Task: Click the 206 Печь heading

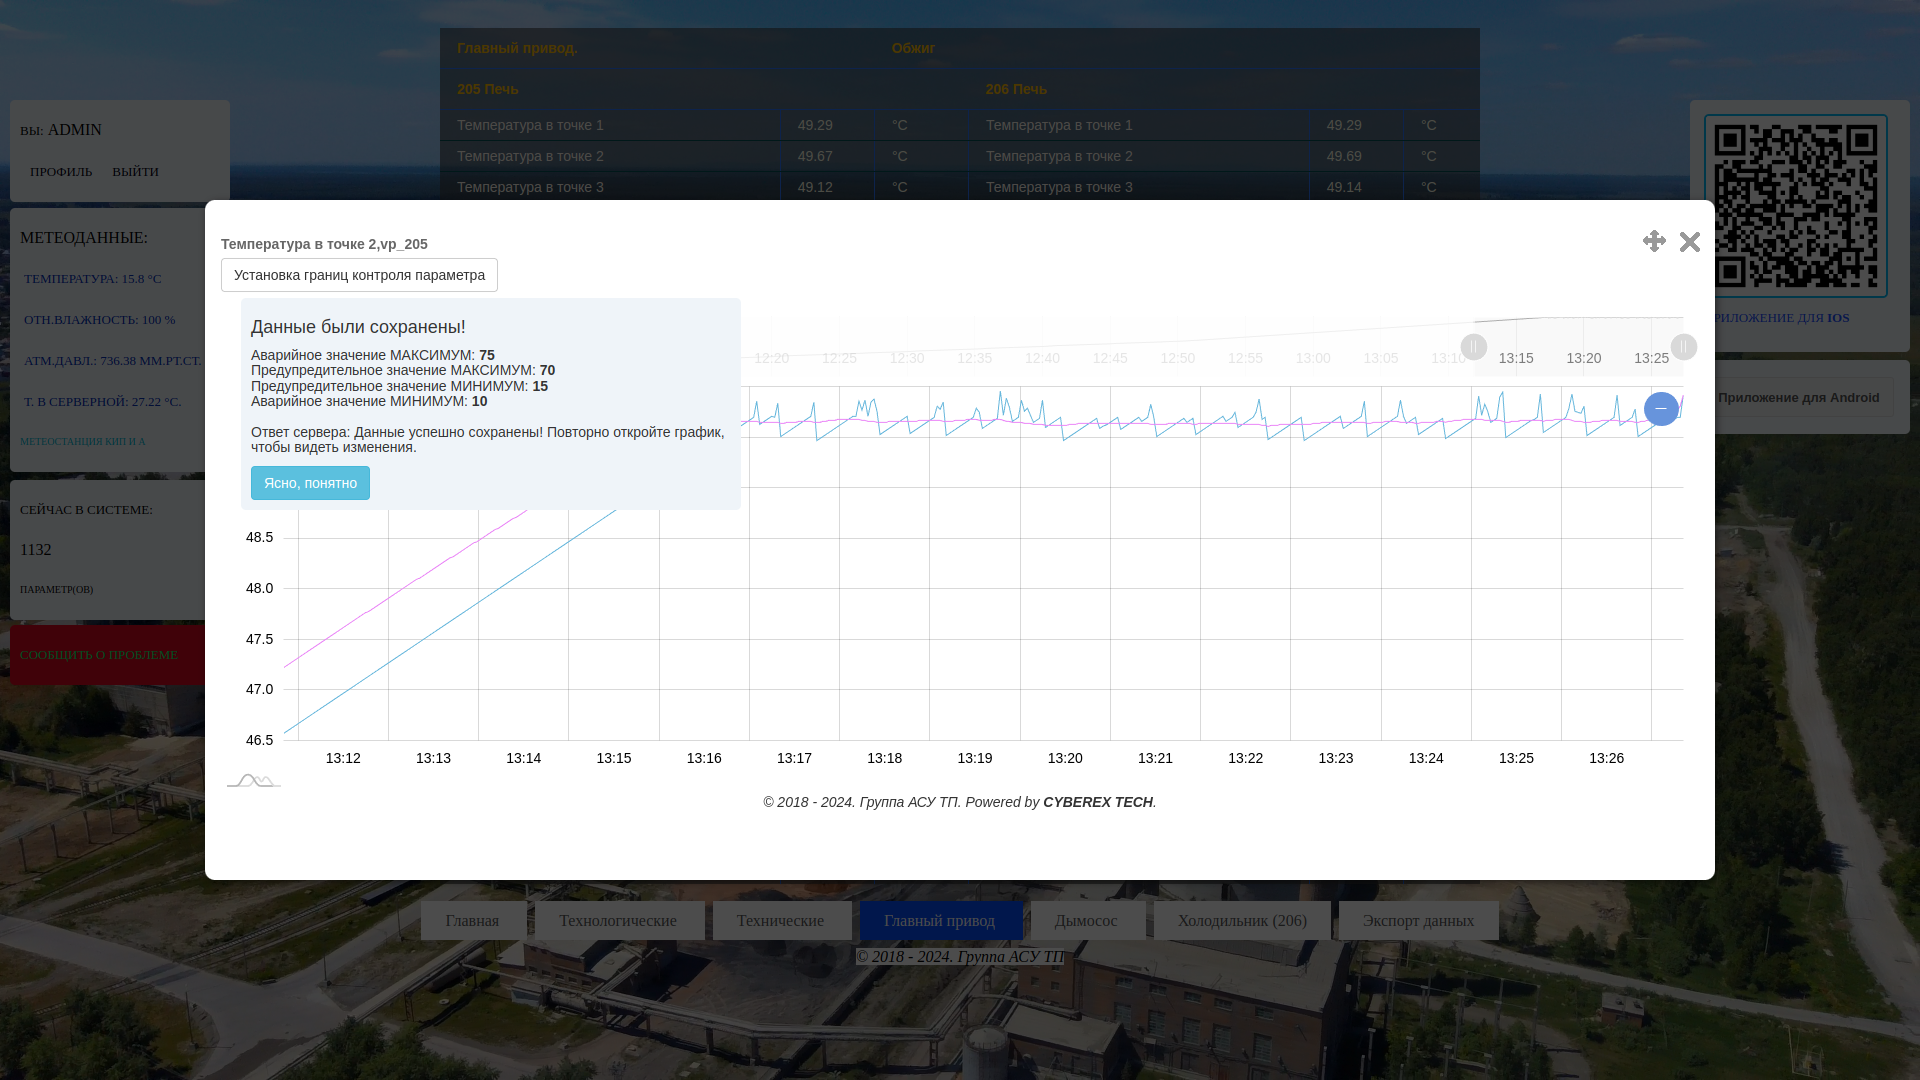Action: pyautogui.click(x=1016, y=89)
